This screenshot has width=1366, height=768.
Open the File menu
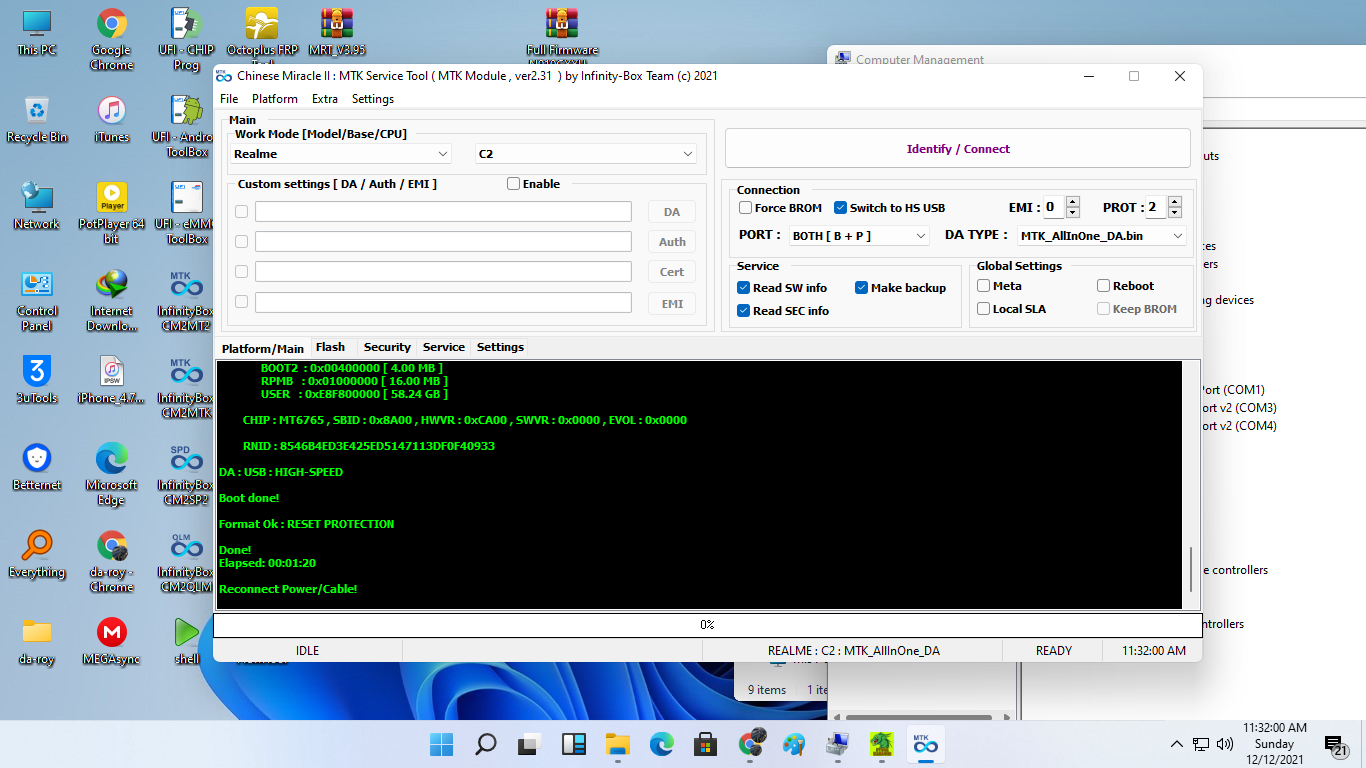pyautogui.click(x=229, y=99)
